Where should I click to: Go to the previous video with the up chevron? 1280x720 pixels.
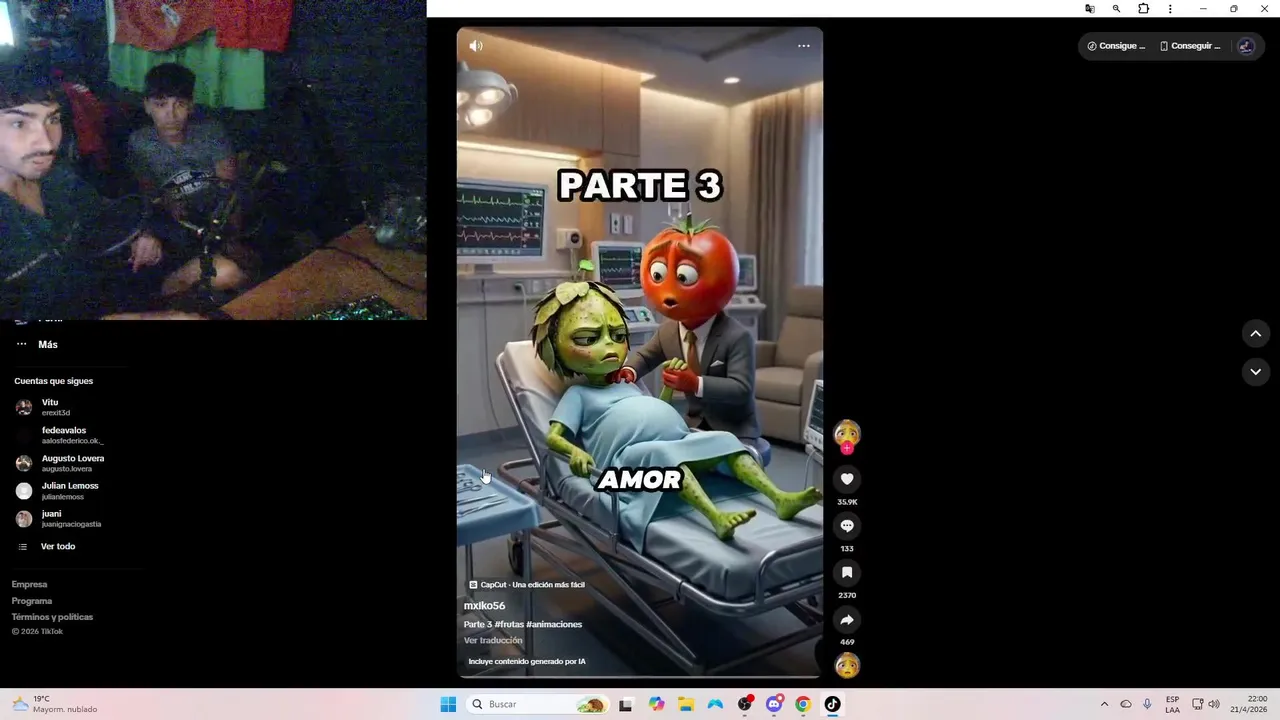click(1256, 333)
